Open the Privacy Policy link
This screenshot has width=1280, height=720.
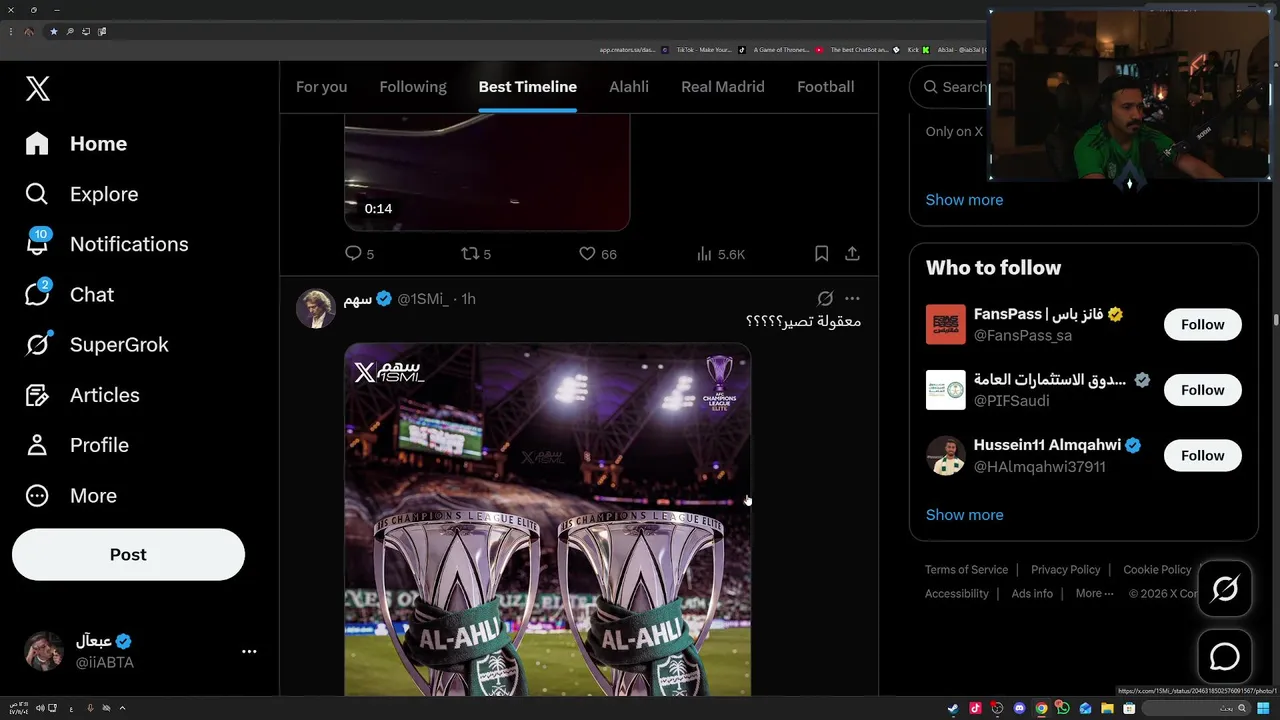(x=1065, y=569)
